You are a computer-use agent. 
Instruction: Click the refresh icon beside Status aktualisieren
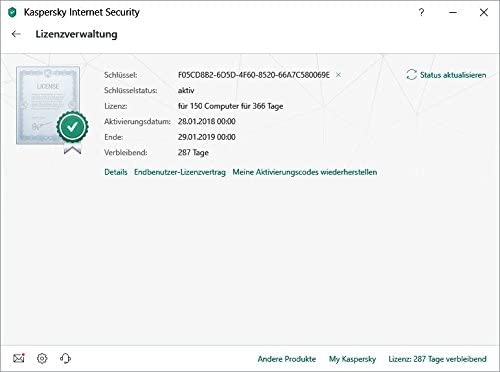click(411, 75)
